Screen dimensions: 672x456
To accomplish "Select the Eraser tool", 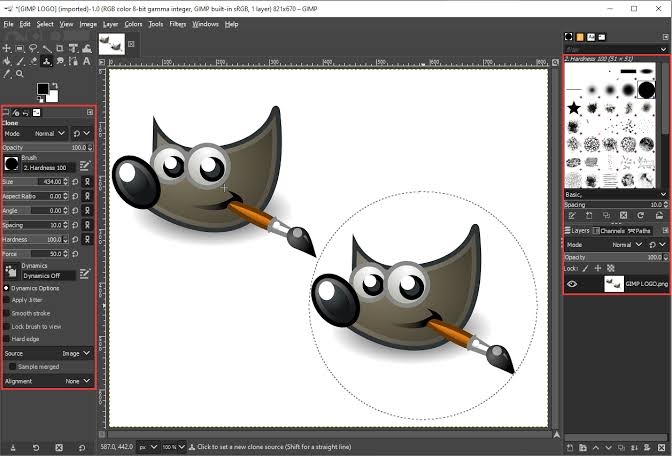I will tap(33, 61).
